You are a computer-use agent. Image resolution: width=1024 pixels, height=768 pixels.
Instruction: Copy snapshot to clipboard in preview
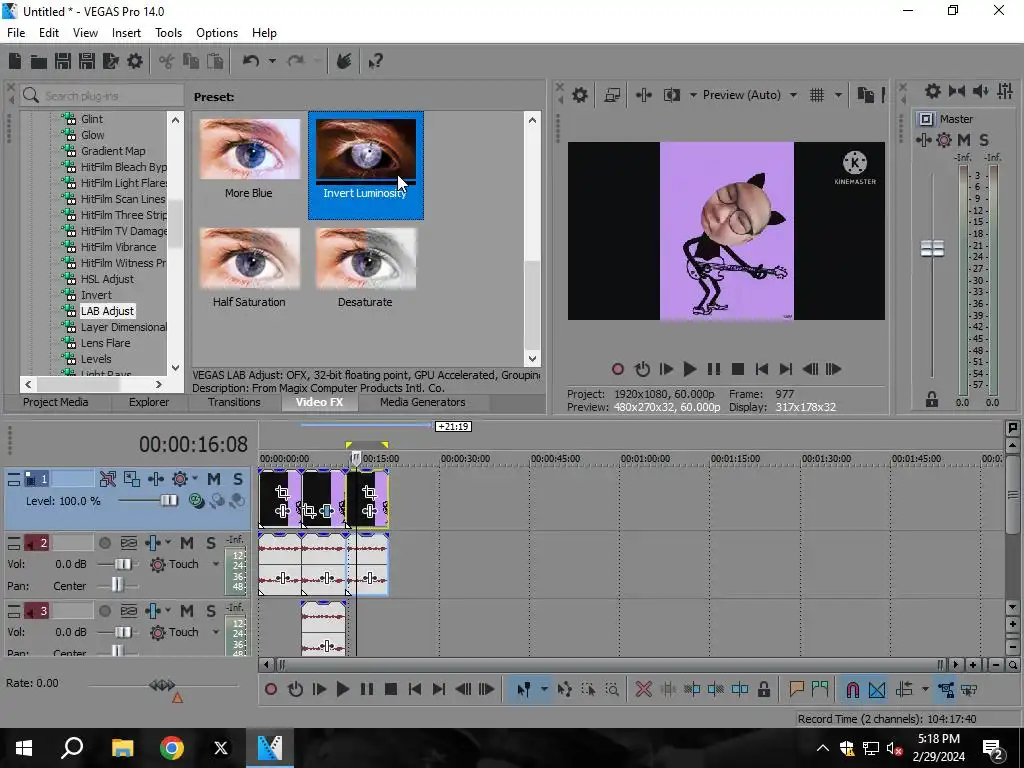(x=865, y=95)
